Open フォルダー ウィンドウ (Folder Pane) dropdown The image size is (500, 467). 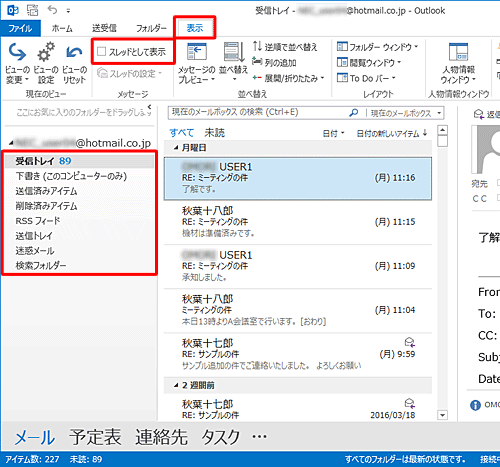[x=377, y=47]
